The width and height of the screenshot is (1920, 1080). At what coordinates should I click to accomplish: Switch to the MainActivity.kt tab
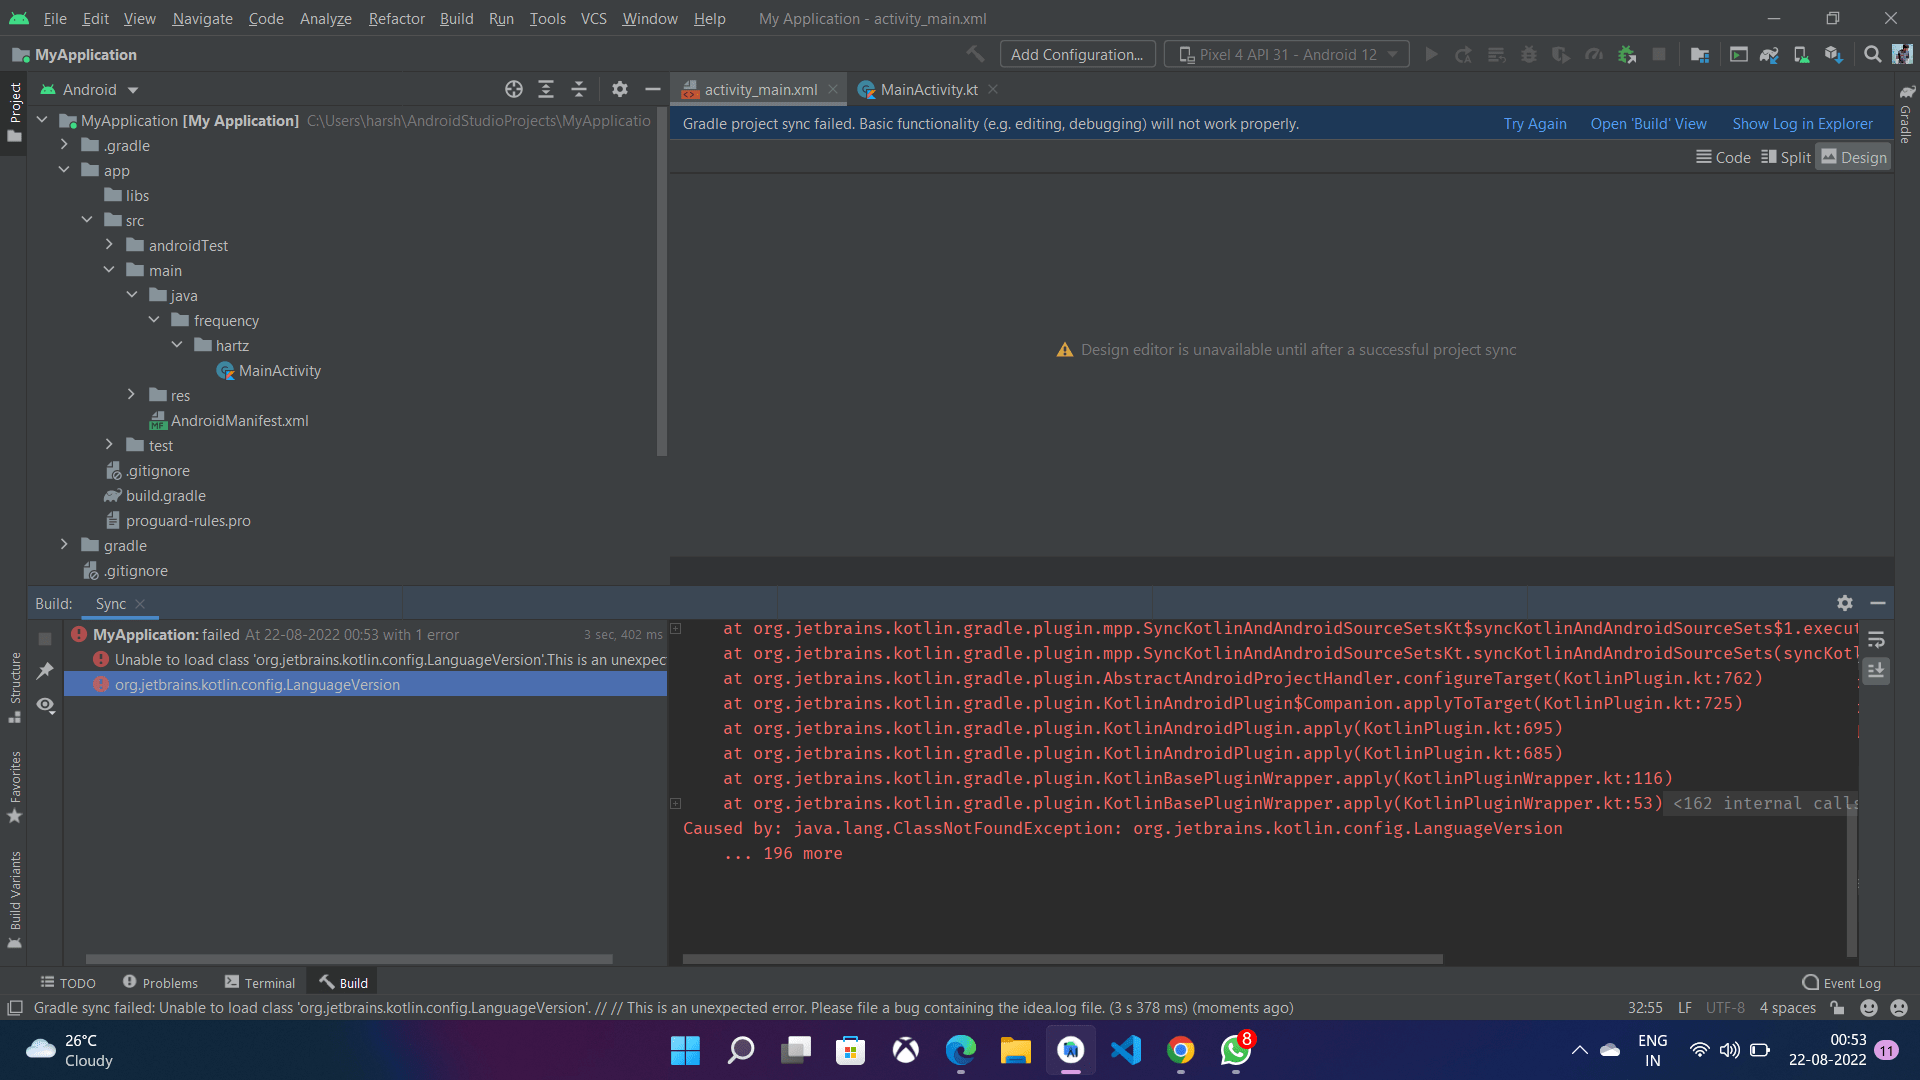[x=928, y=89]
